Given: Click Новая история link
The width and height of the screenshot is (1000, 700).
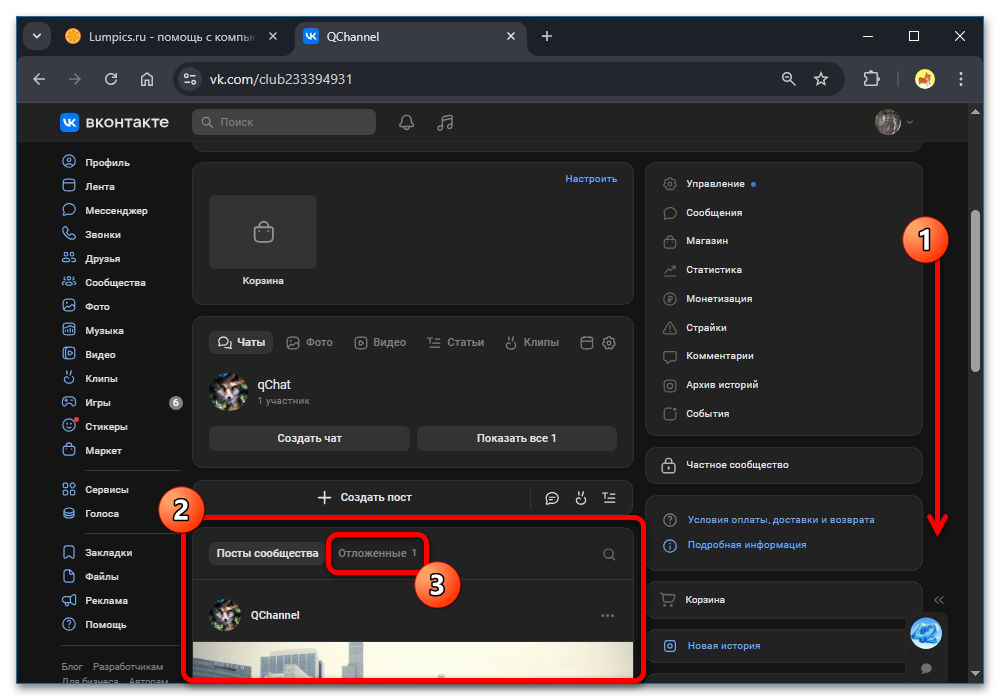Looking at the screenshot, I should 724,646.
